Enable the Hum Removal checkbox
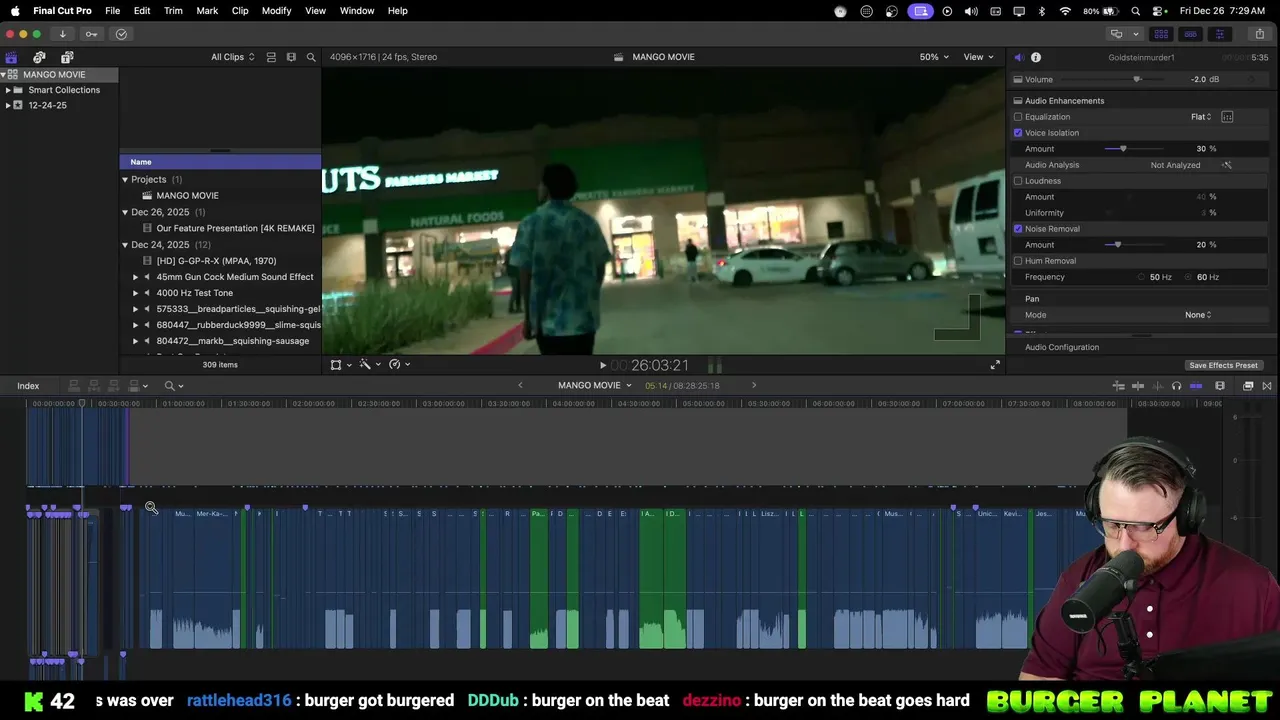 1018,261
